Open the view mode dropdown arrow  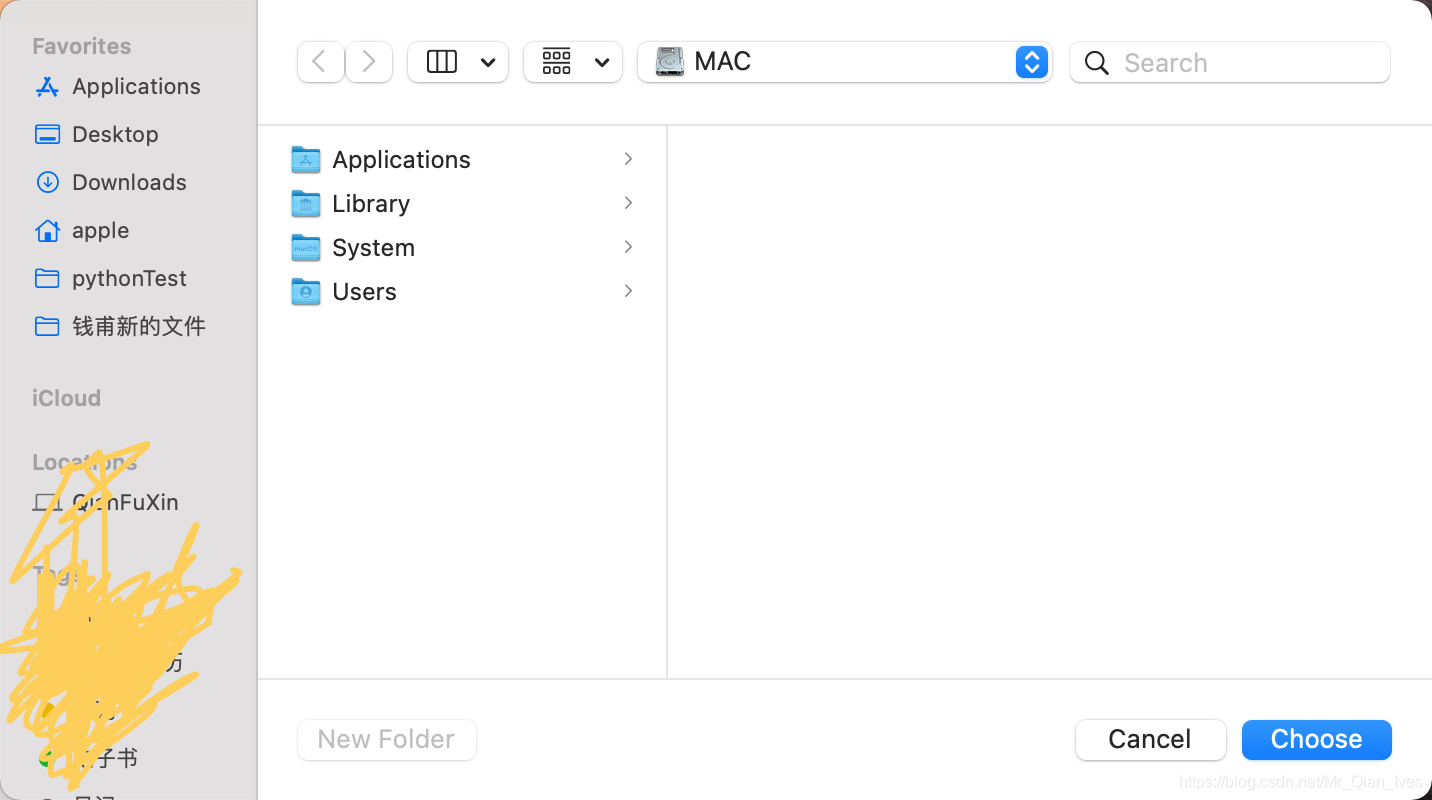488,62
